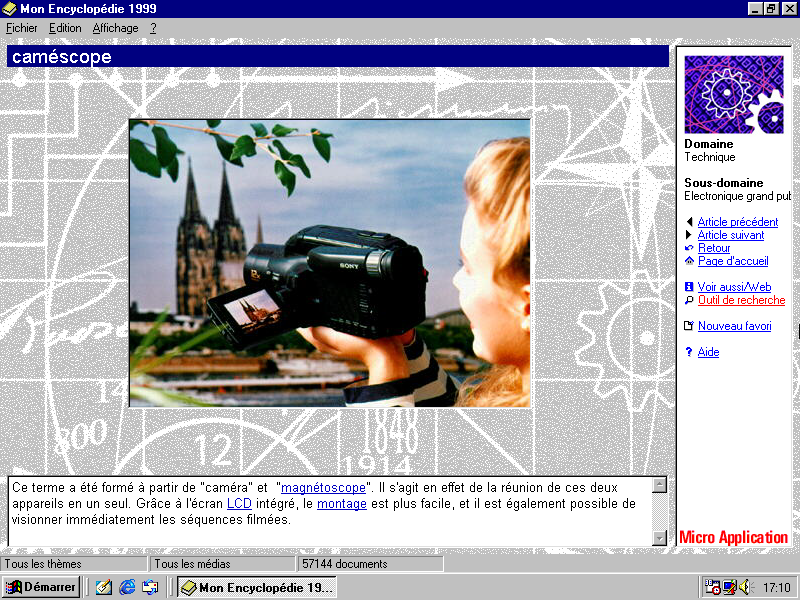
Task: Click the Tous les thèmes status field
Action: pos(73,564)
